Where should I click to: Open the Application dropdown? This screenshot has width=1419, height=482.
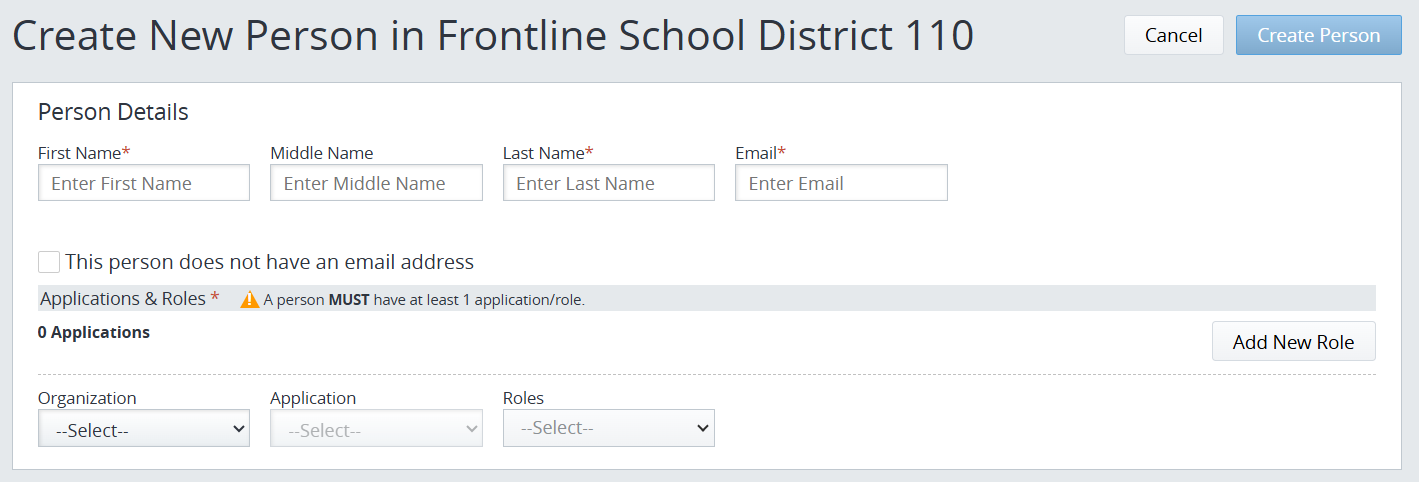[376, 430]
